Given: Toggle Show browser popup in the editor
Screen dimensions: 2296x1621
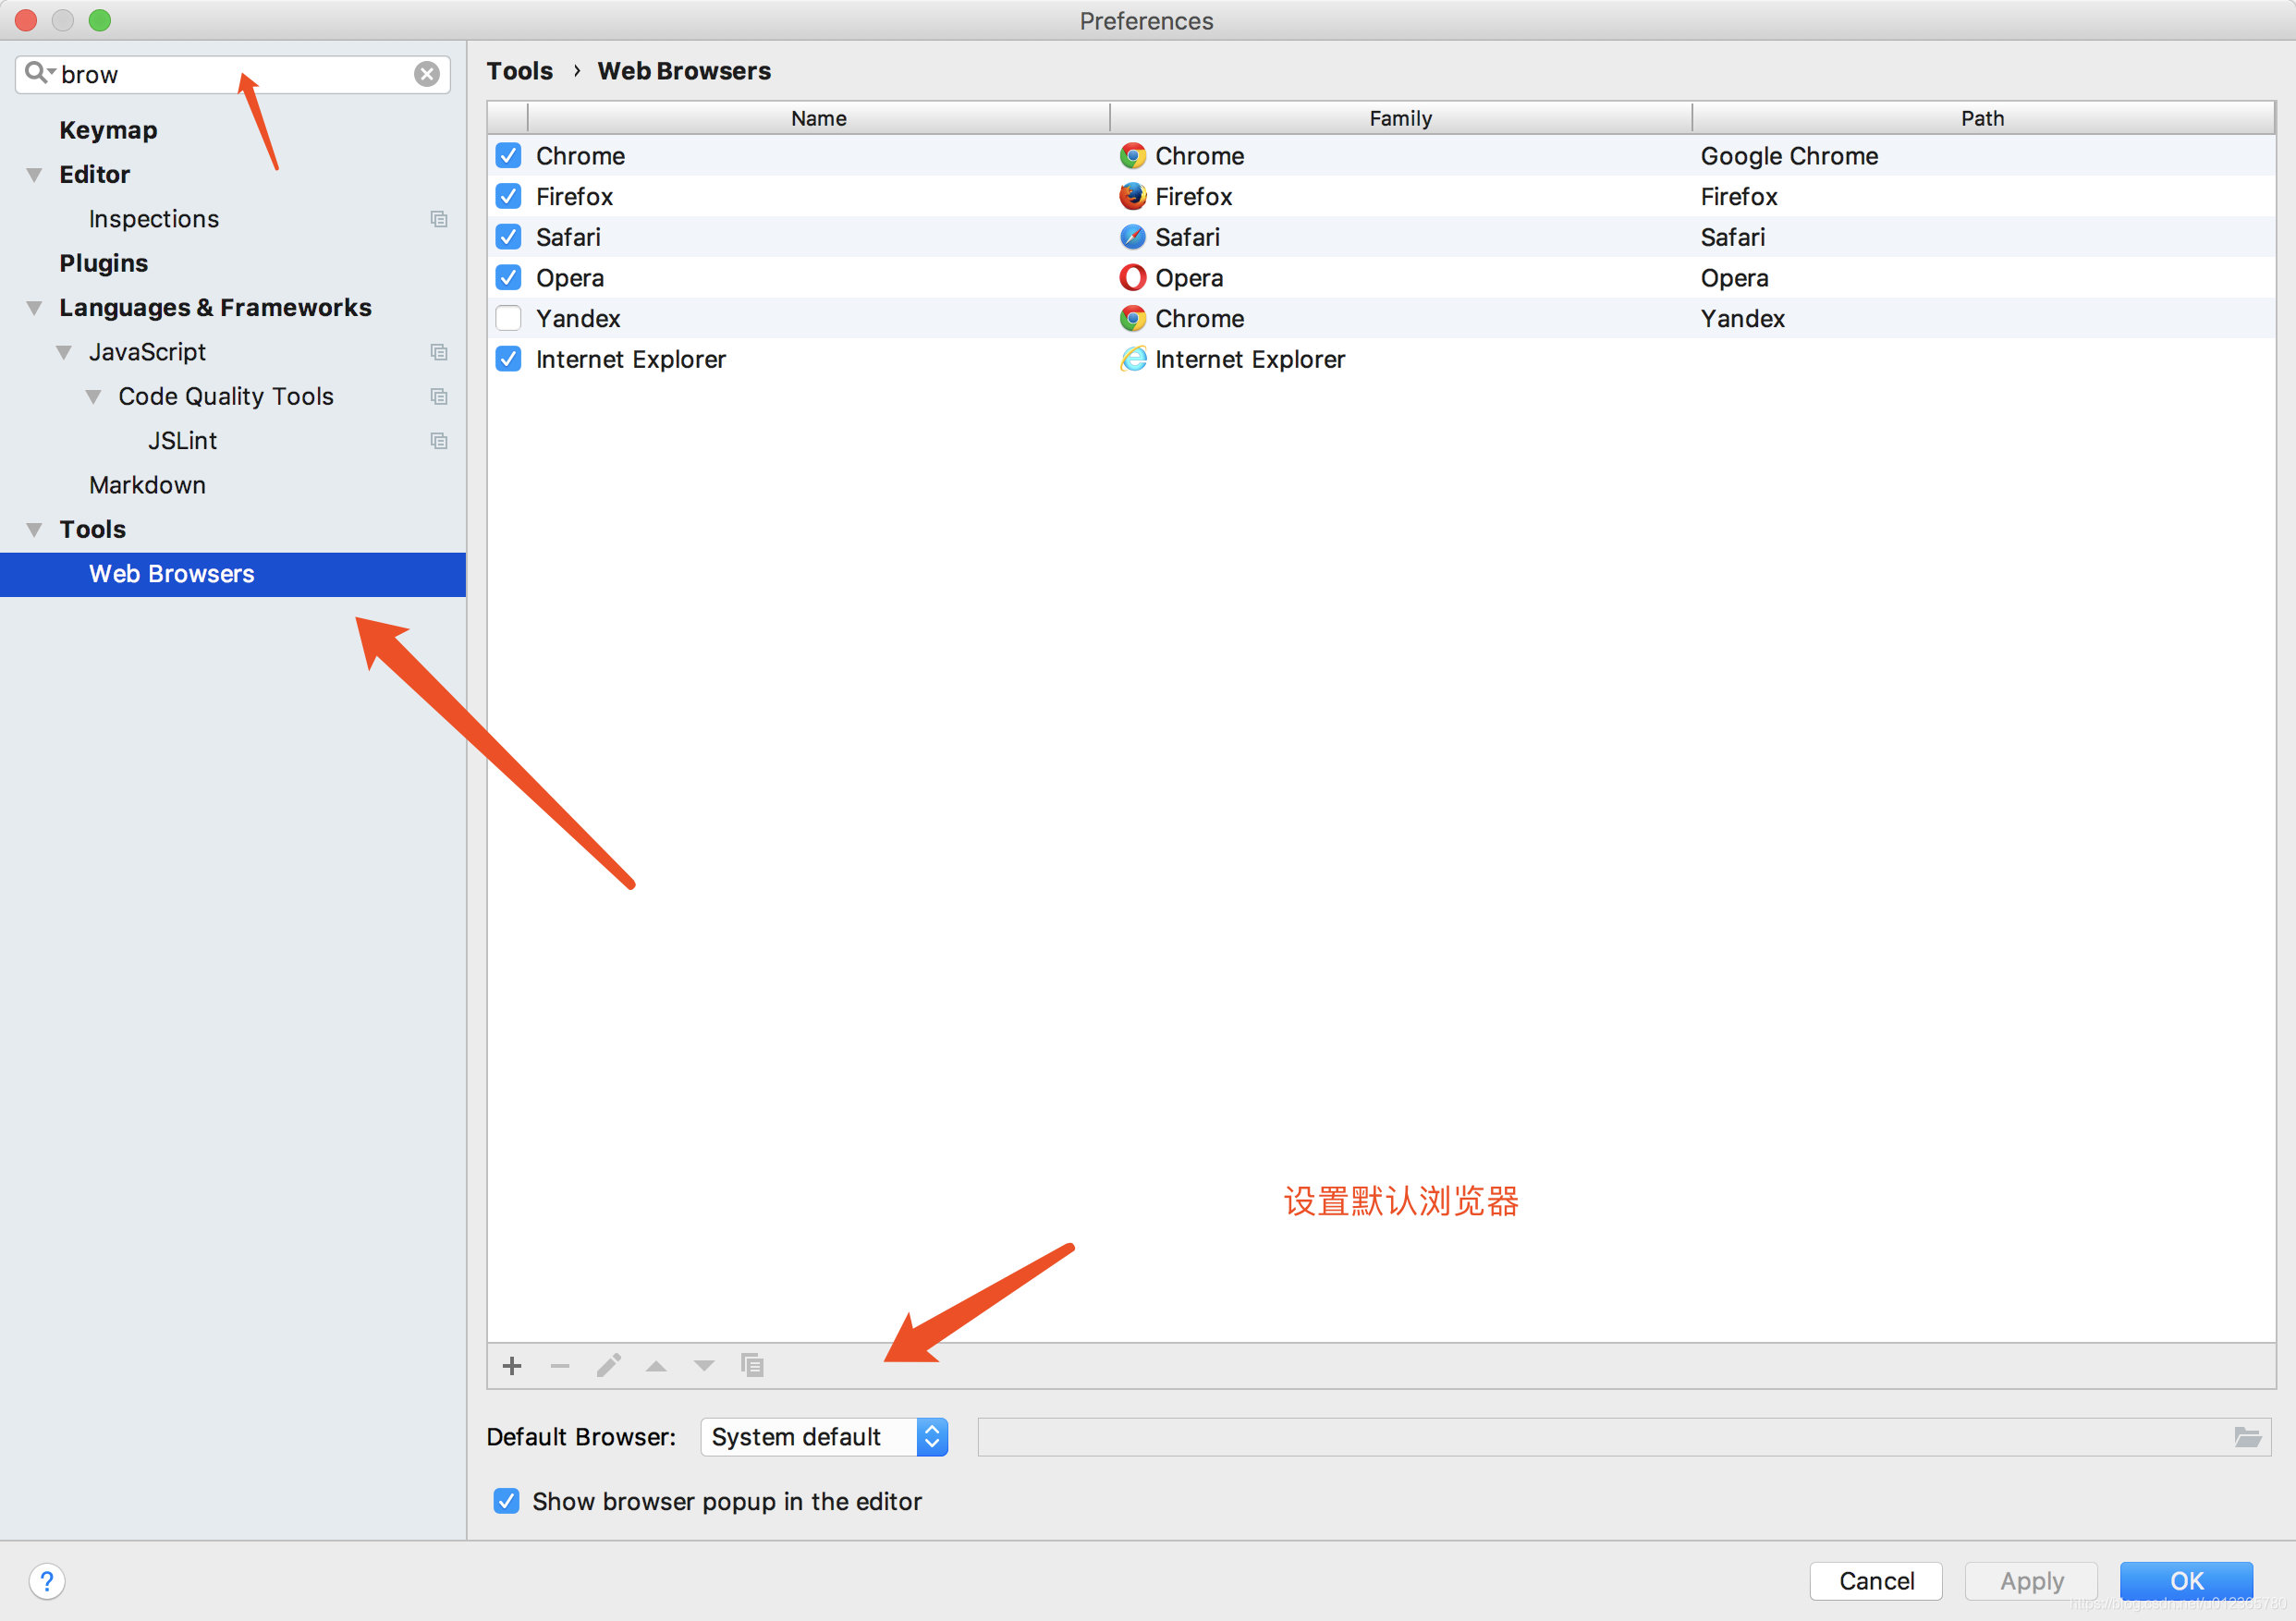Looking at the screenshot, I should point(507,1501).
